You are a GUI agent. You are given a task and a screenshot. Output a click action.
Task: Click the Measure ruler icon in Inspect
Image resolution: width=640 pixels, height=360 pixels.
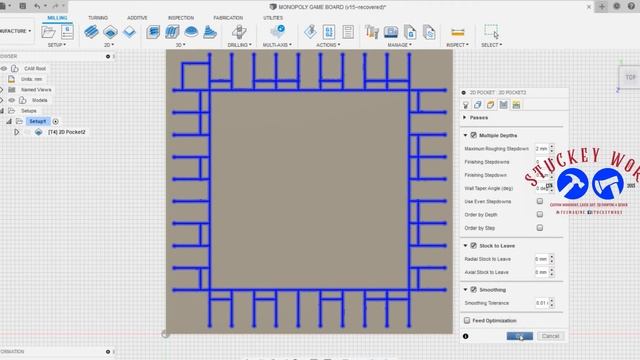(458, 32)
